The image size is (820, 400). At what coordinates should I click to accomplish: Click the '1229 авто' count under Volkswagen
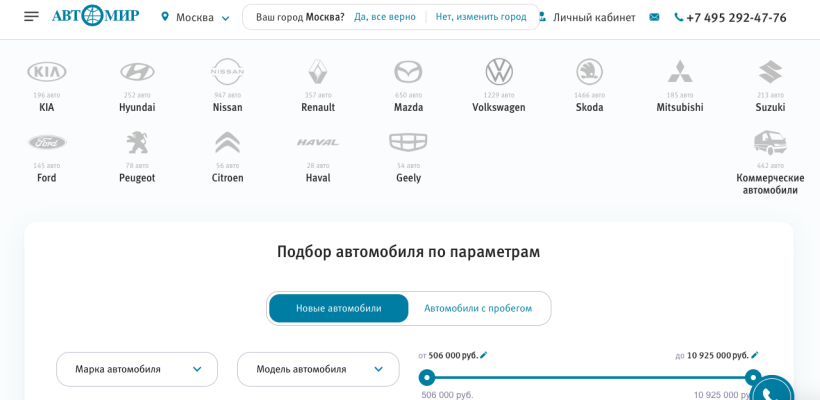pos(499,95)
